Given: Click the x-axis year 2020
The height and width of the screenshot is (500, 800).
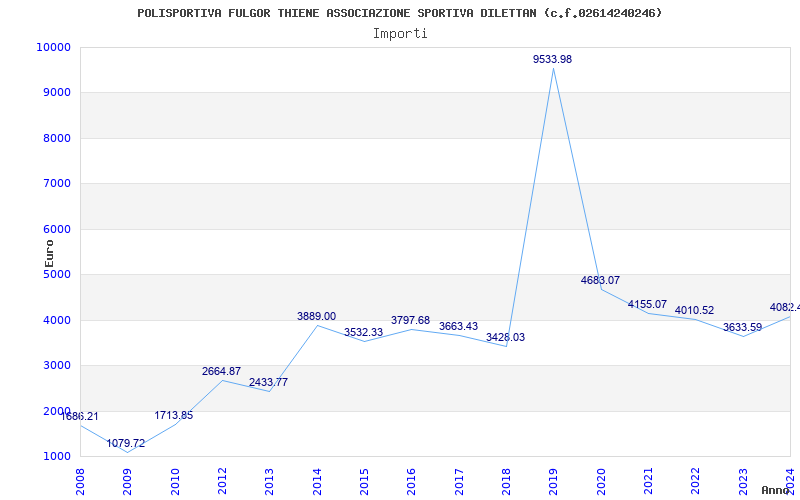Looking at the screenshot, I should pyautogui.click(x=601, y=481).
